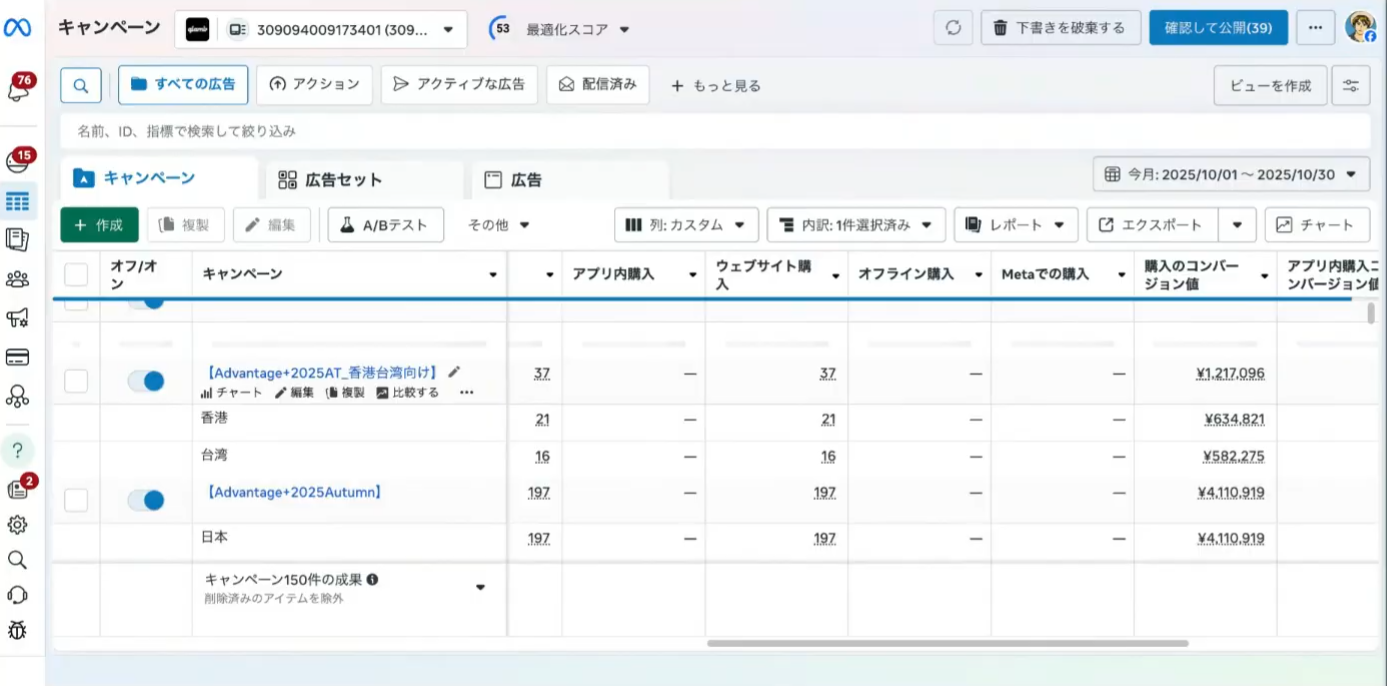The height and width of the screenshot is (686, 1387).
Task: Click the magnifier search icon button
Action: click(81, 85)
